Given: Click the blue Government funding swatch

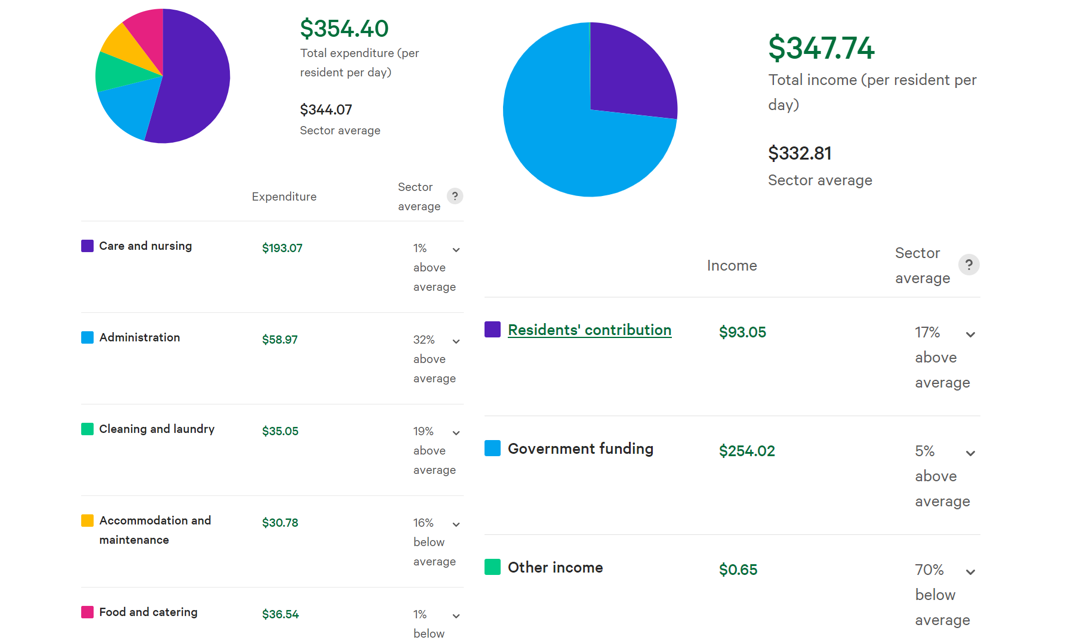Looking at the screenshot, I should pos(492,448).
